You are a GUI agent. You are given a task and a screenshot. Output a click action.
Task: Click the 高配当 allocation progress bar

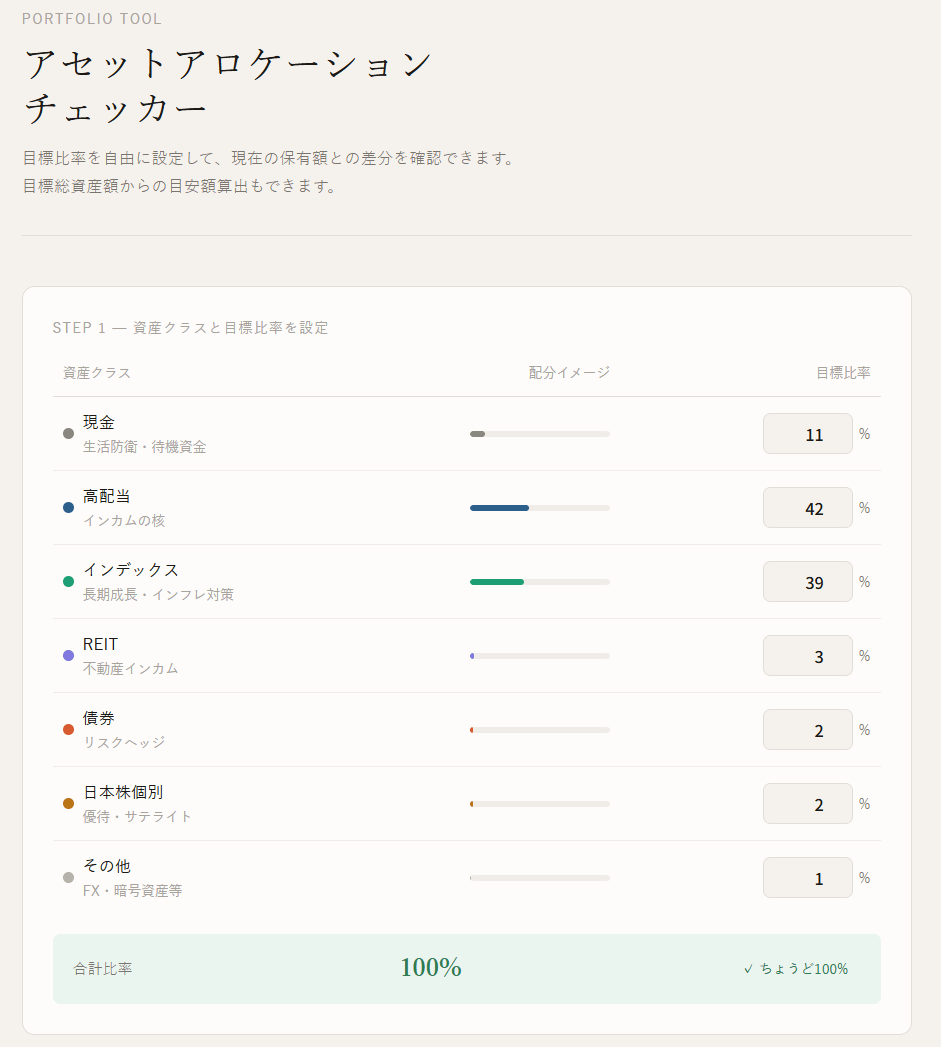click(x=539, y=508)
